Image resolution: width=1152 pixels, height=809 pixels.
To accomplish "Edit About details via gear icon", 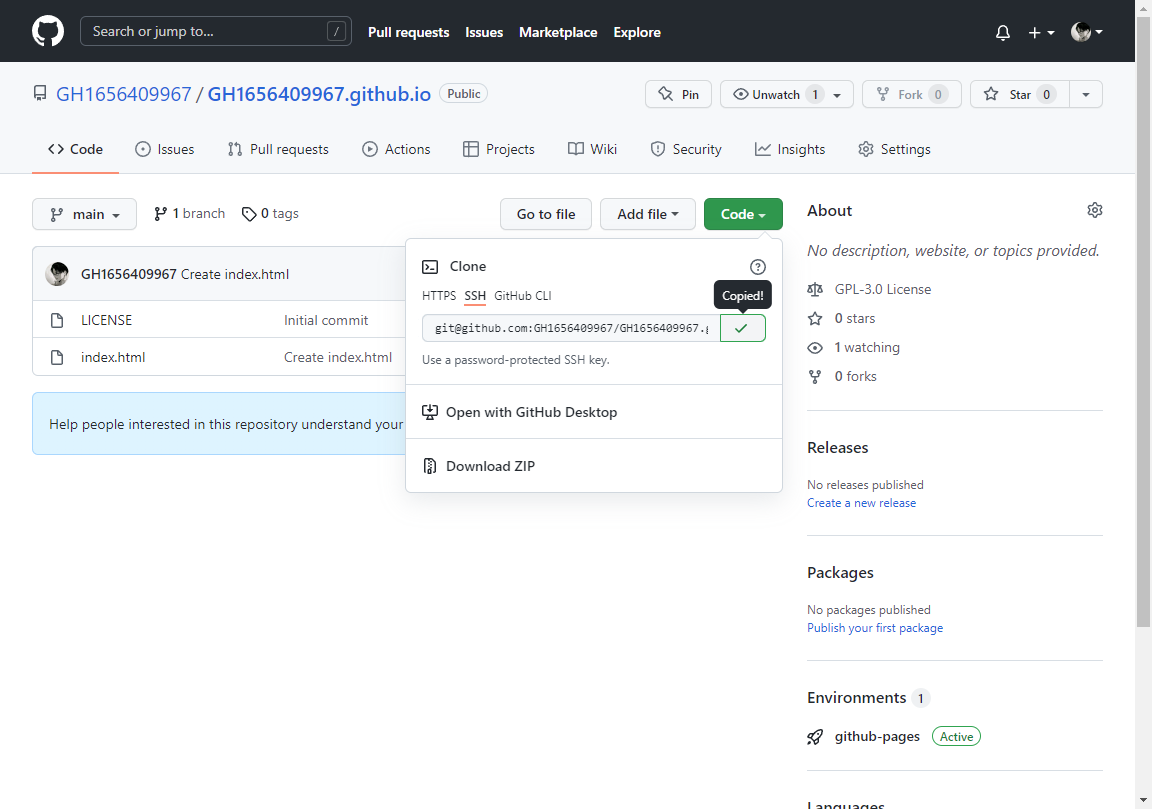I will pyautogui.click(x=1094, y=210).
